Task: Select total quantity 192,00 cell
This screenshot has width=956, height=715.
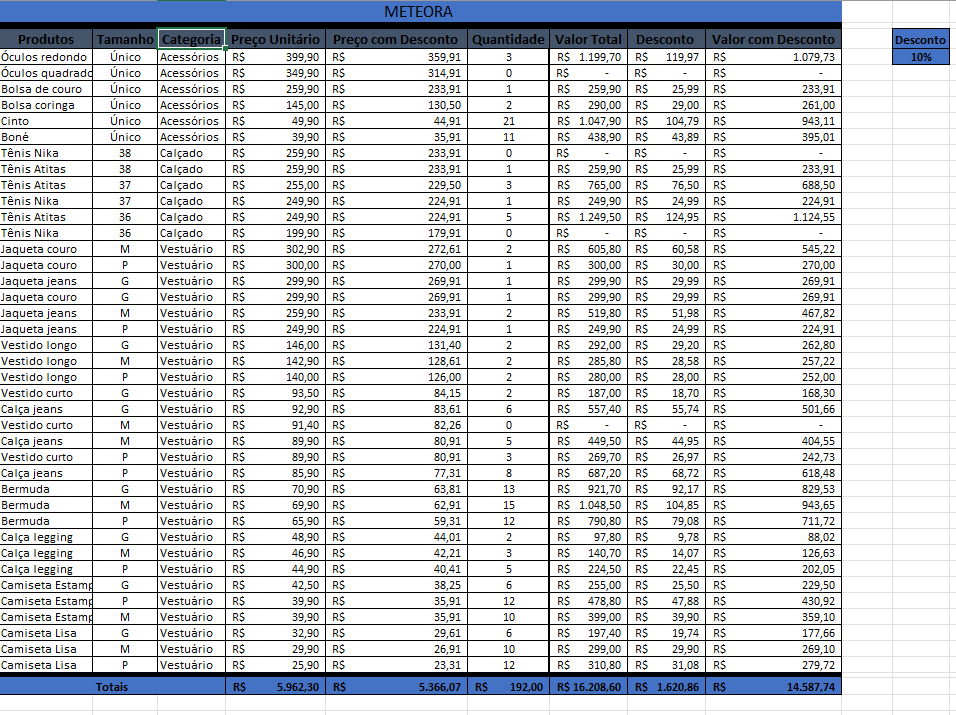Action: [x=508, y=686]
